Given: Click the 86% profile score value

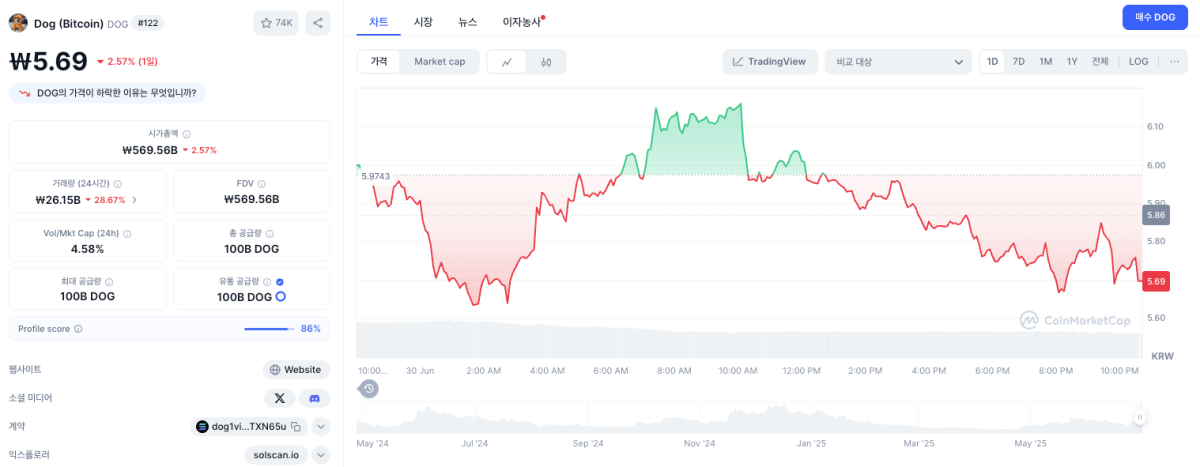Looking at the screenshot, I should click(310, 328).
